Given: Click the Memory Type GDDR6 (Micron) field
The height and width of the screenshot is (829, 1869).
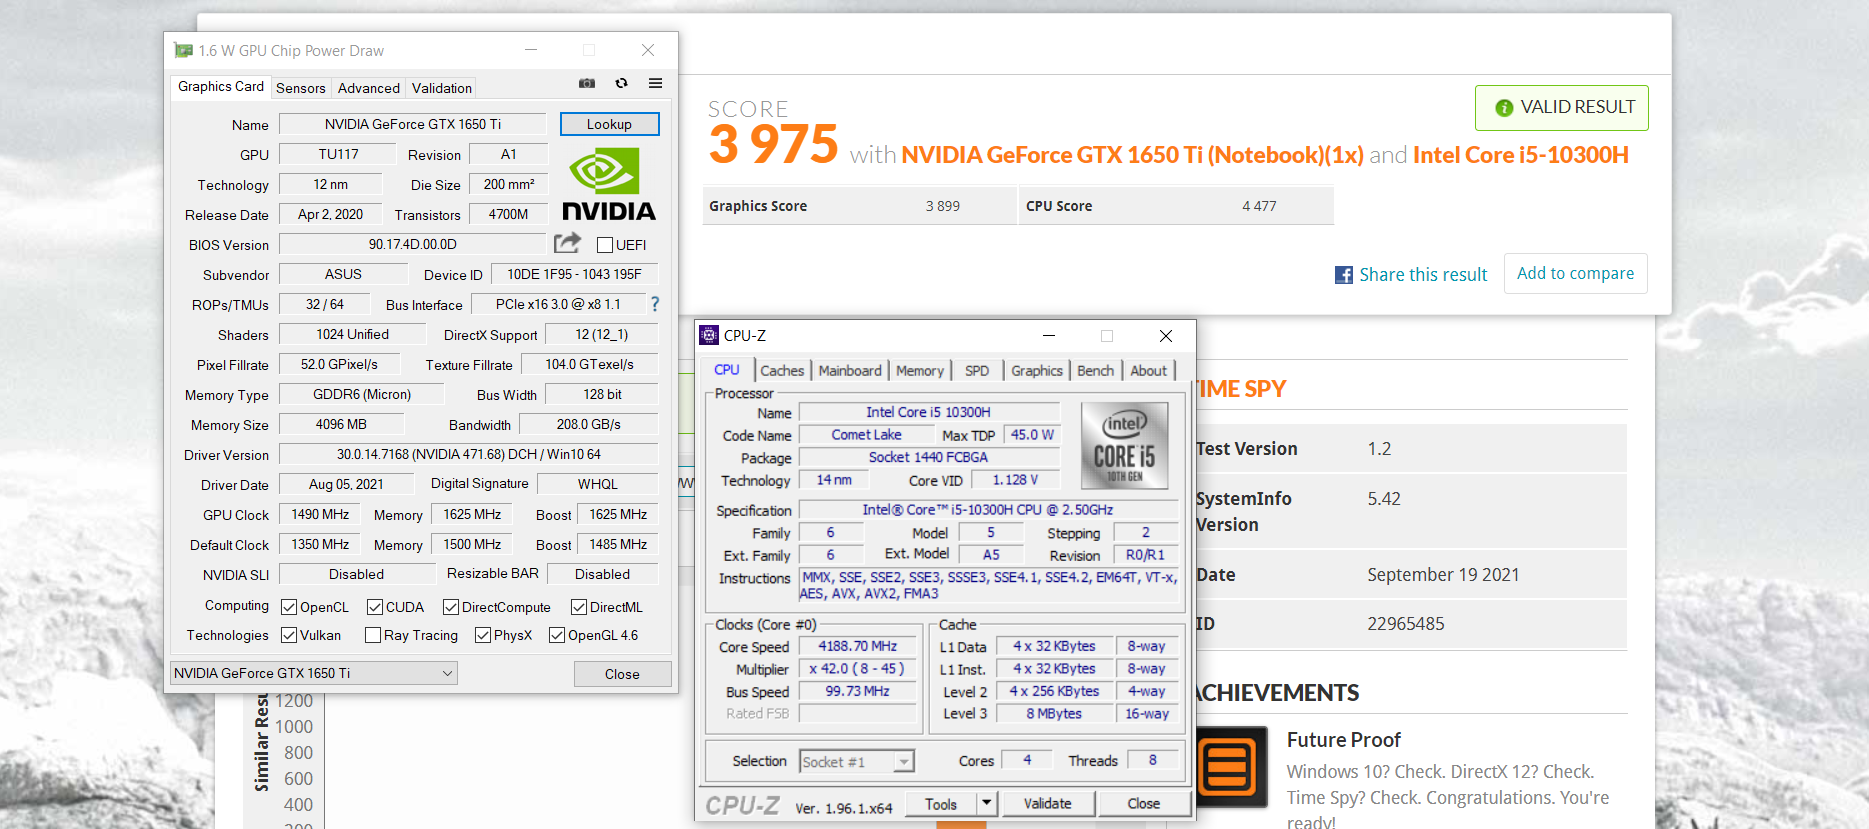Looking at the screenshot, I should pyautogui.click(x=361, y=394).
